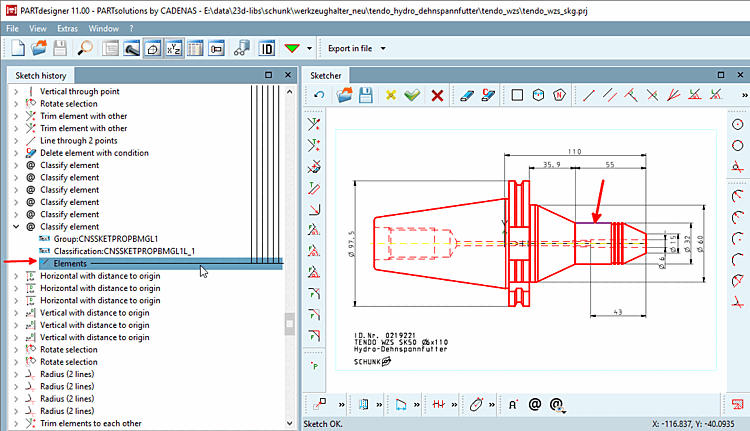The width and height of the screenshot is (750, 431).
Task: Click the red X cancel icon in Sketcher
Action: [437, 95]
